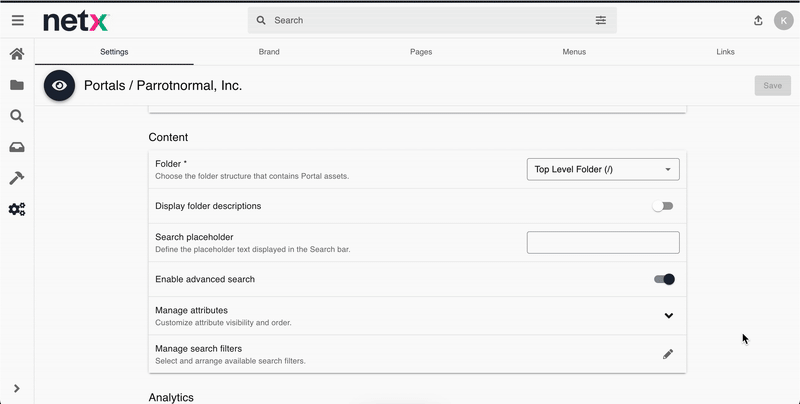Disable the Enable advanced search switch
The width and height of the screenshot is (800, 404).
[x=664, y=279]
